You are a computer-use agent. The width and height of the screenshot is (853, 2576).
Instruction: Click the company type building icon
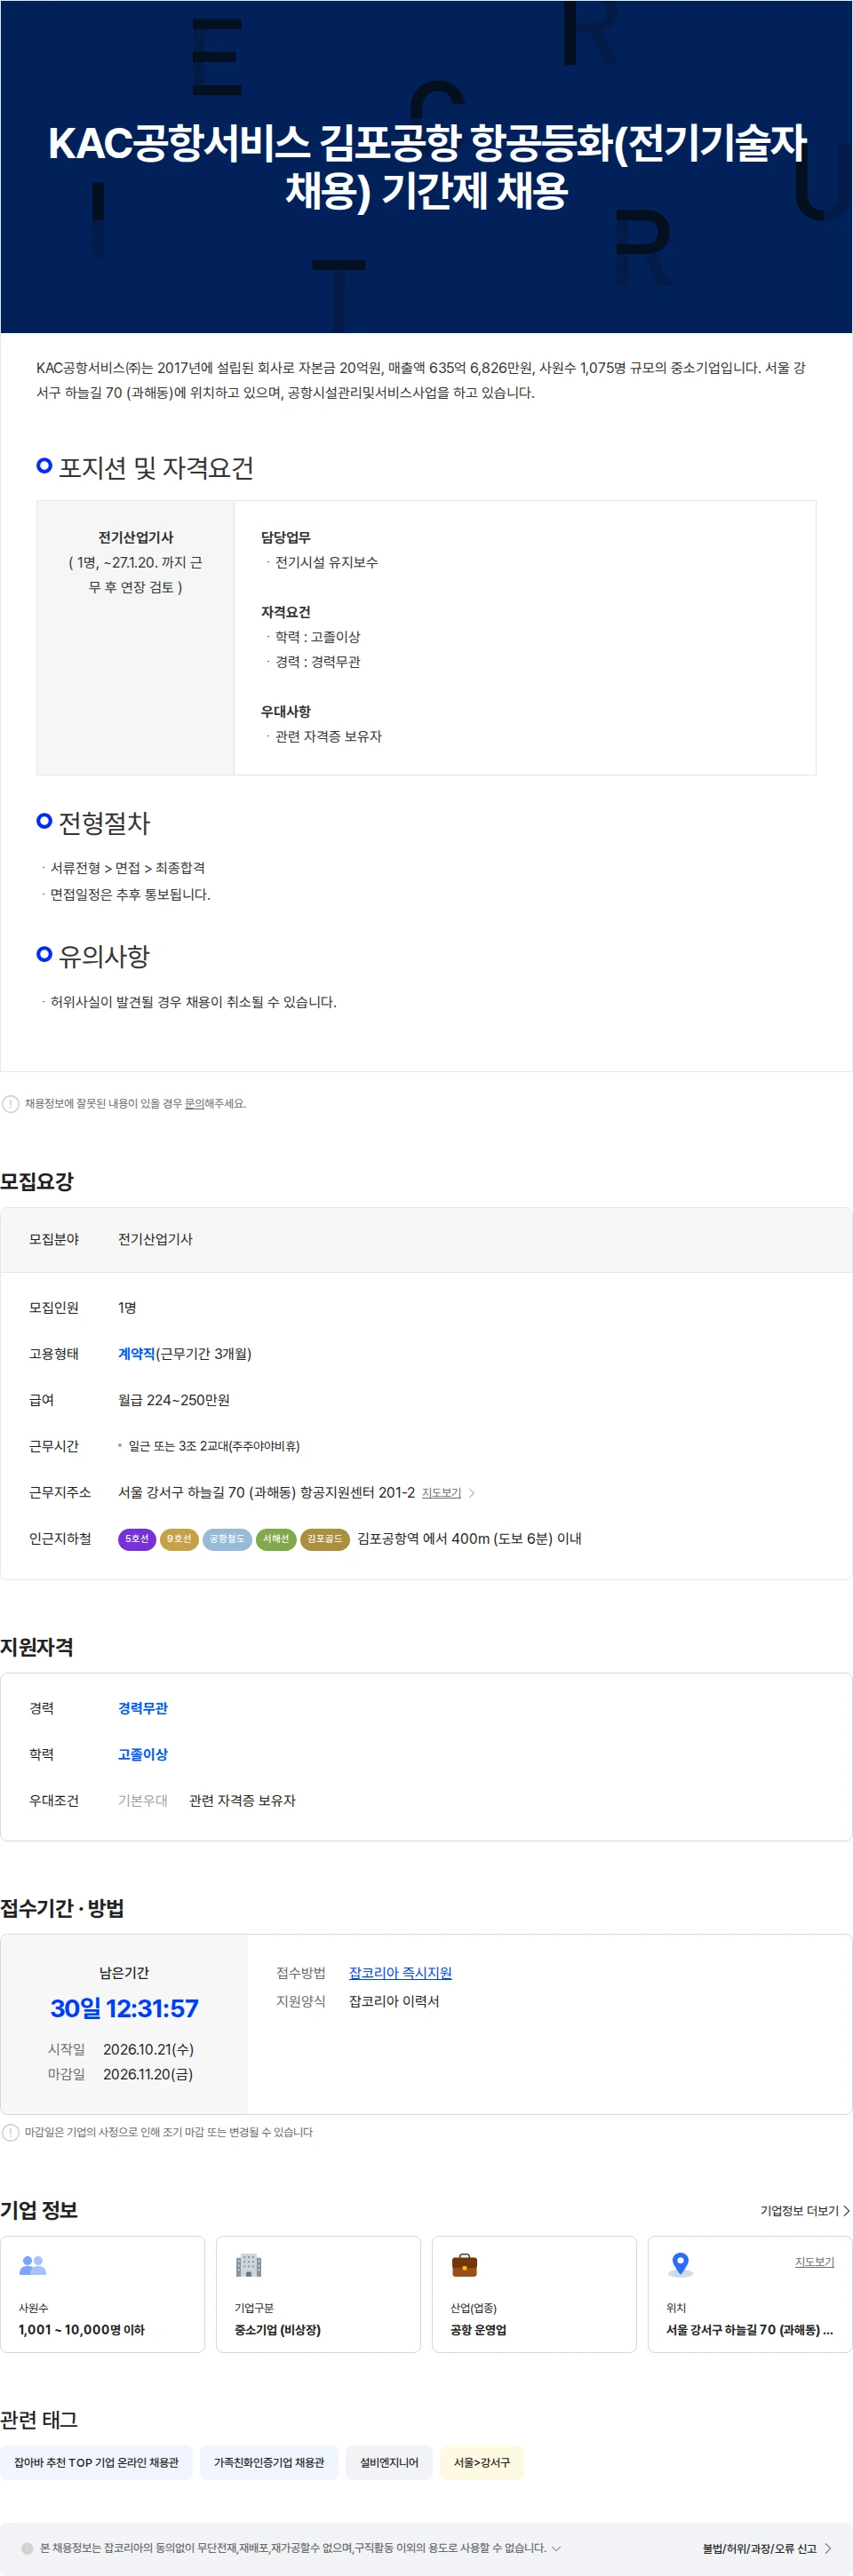point(248,2263)
